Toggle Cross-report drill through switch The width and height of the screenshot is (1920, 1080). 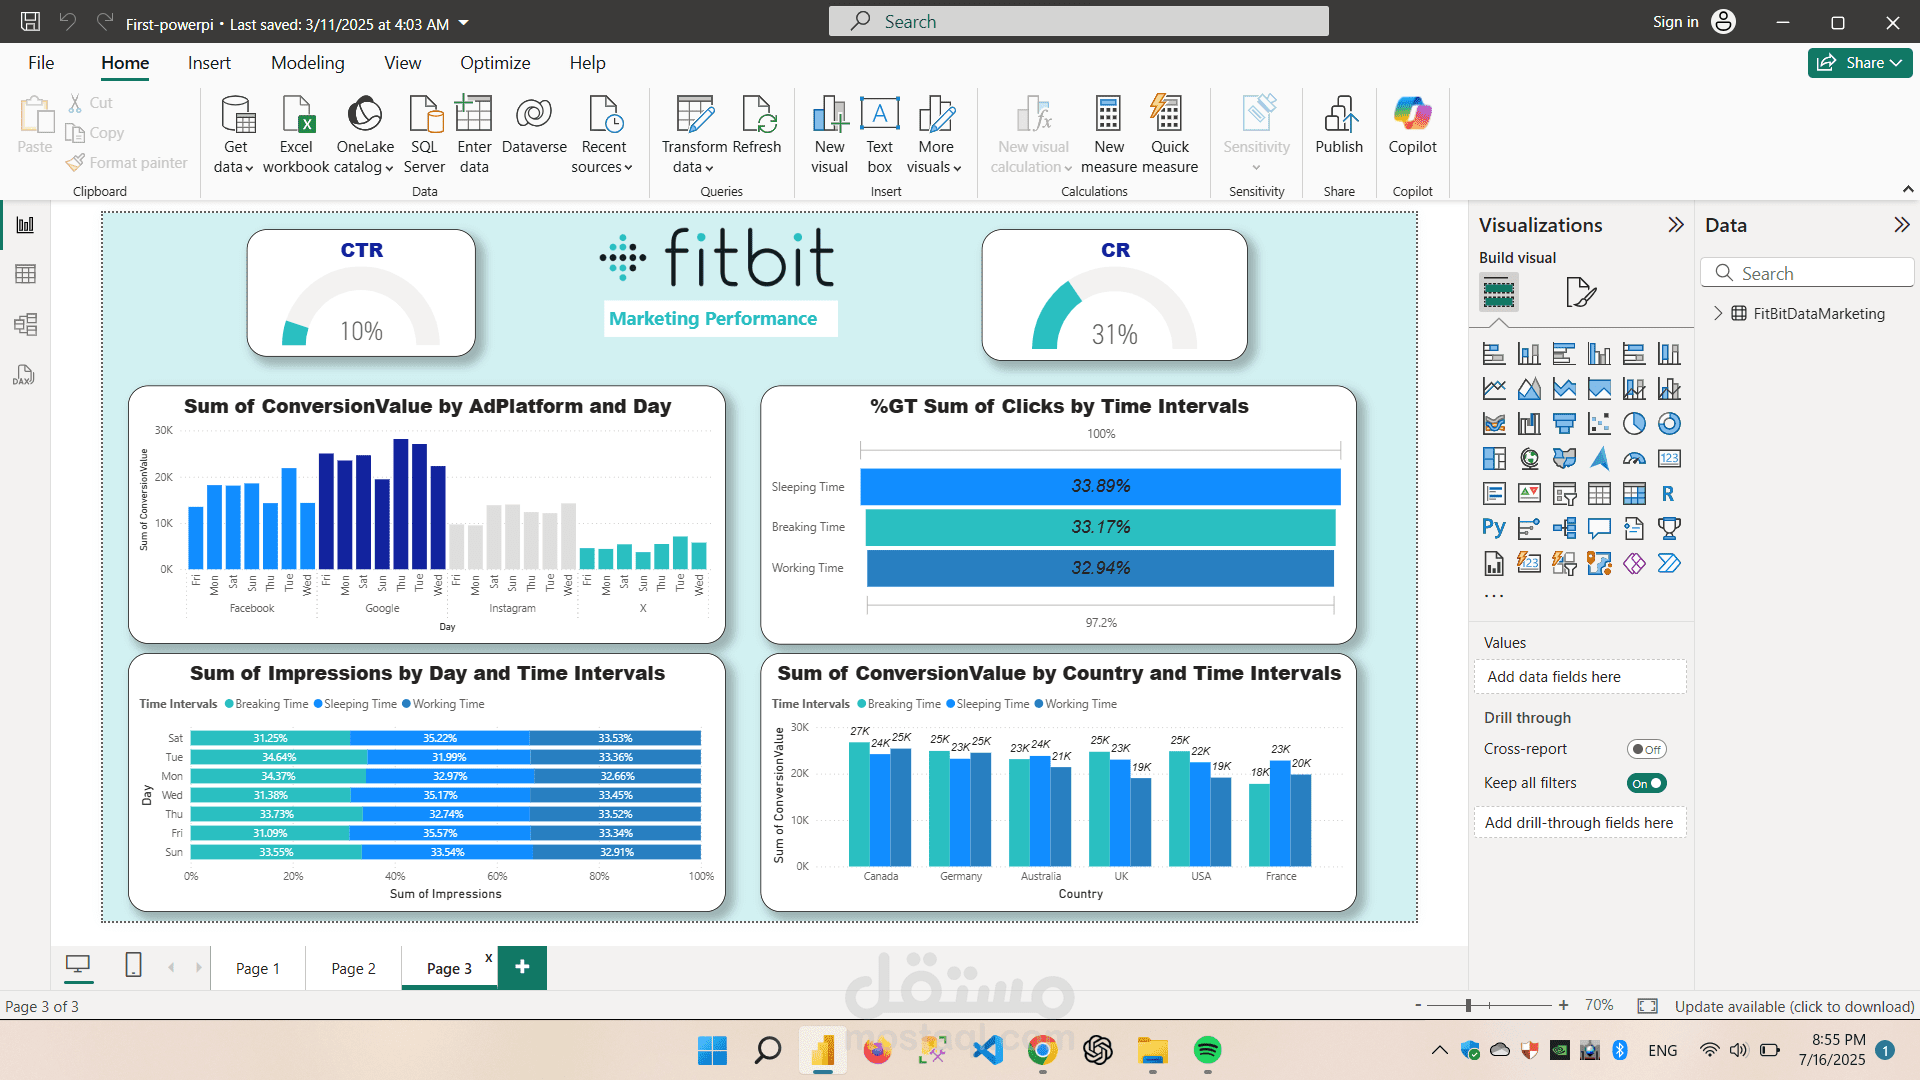(1646, 749)
